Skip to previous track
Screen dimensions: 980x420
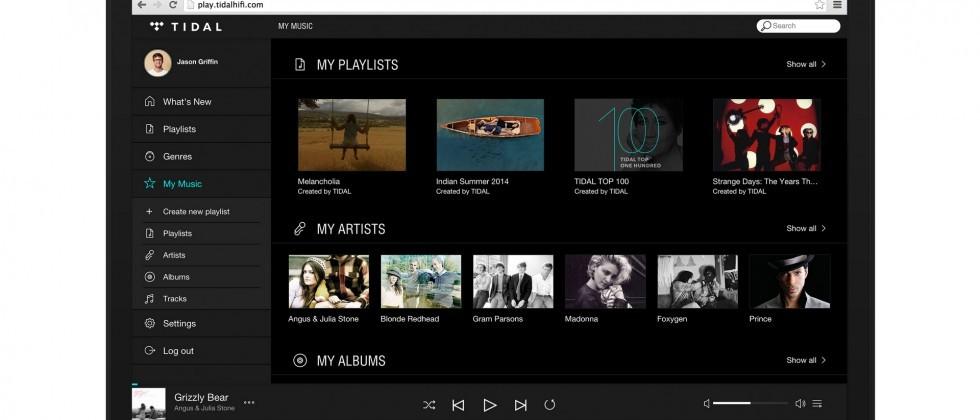coord(458,405)
